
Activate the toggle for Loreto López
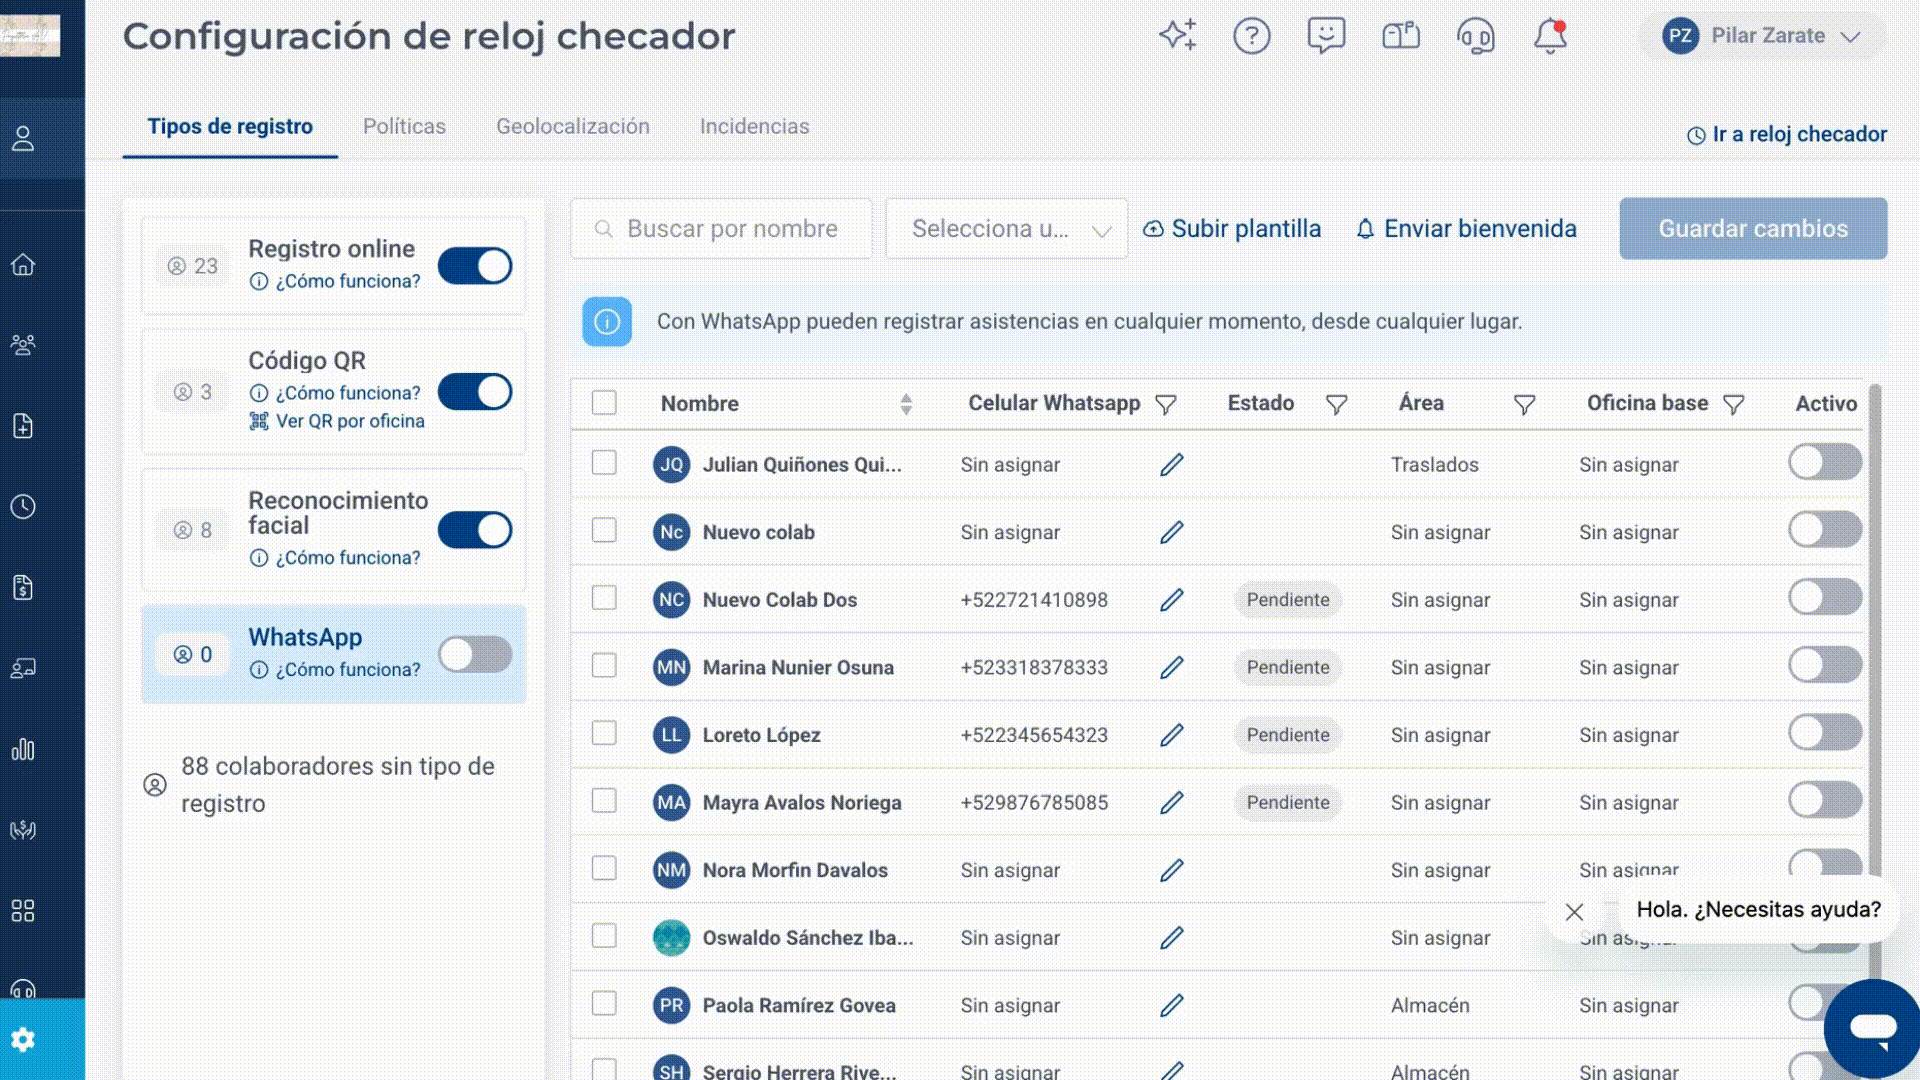[x=1825, y=732]
